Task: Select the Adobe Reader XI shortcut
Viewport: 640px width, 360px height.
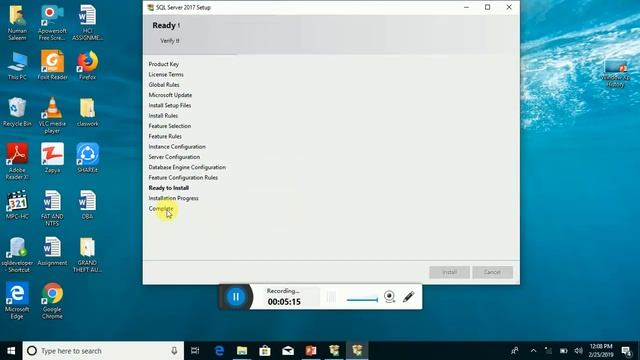Action: pos(17,162)
